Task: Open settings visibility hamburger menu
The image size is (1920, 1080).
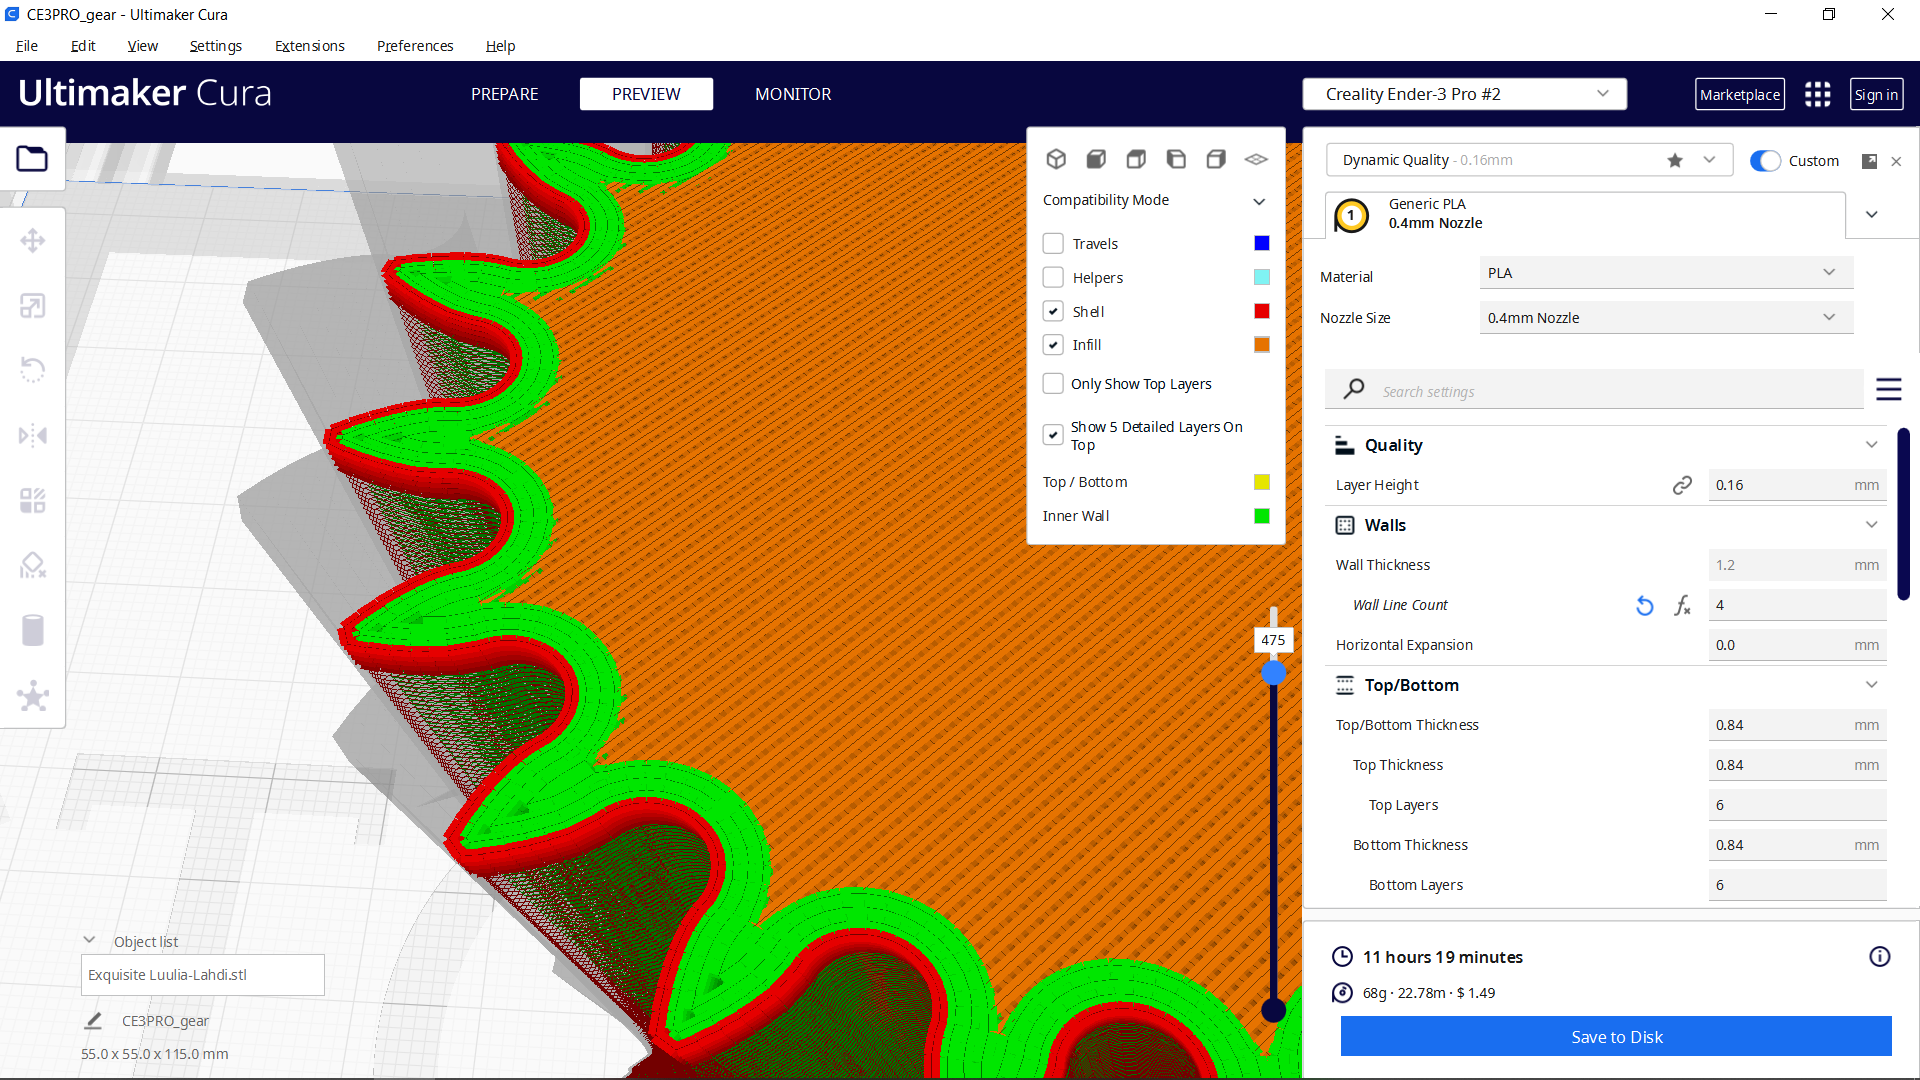Action: (x=1888, y=390)
